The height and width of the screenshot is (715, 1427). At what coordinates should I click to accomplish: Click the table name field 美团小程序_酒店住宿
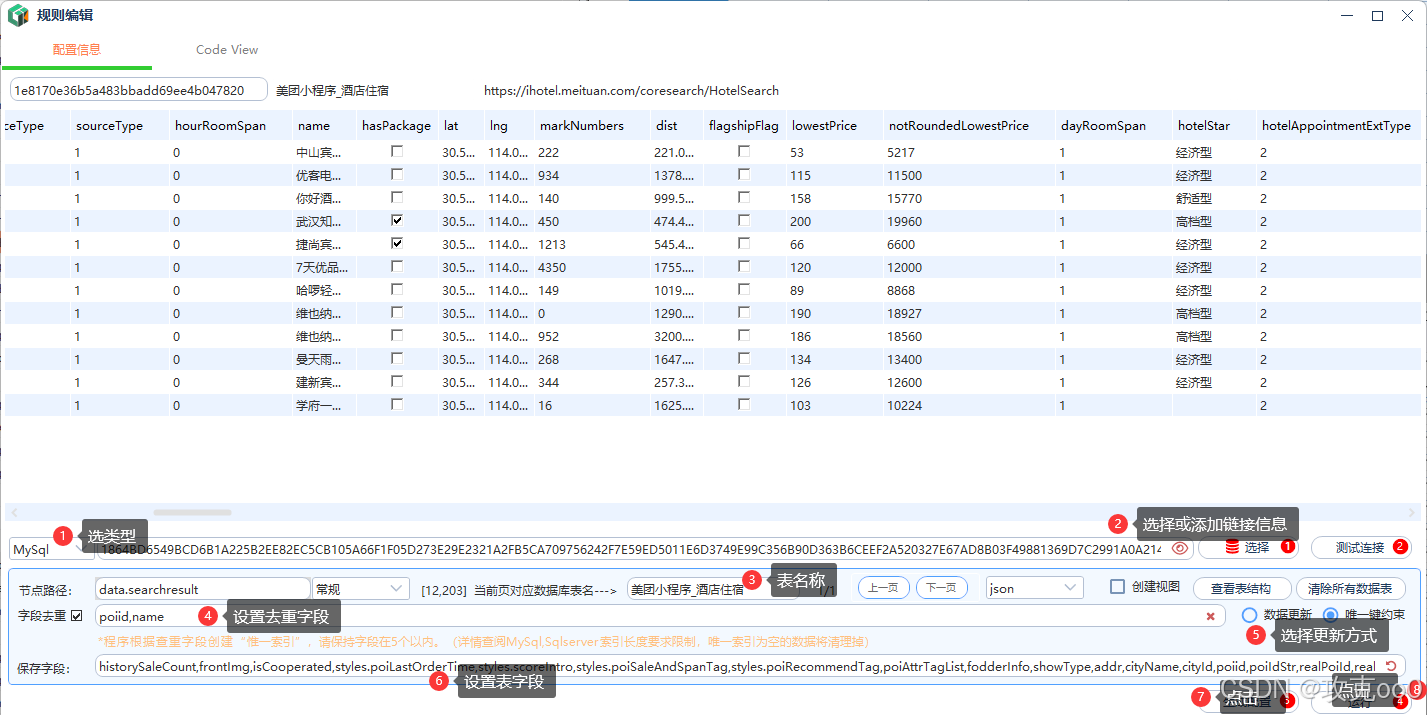click(711, 589)
